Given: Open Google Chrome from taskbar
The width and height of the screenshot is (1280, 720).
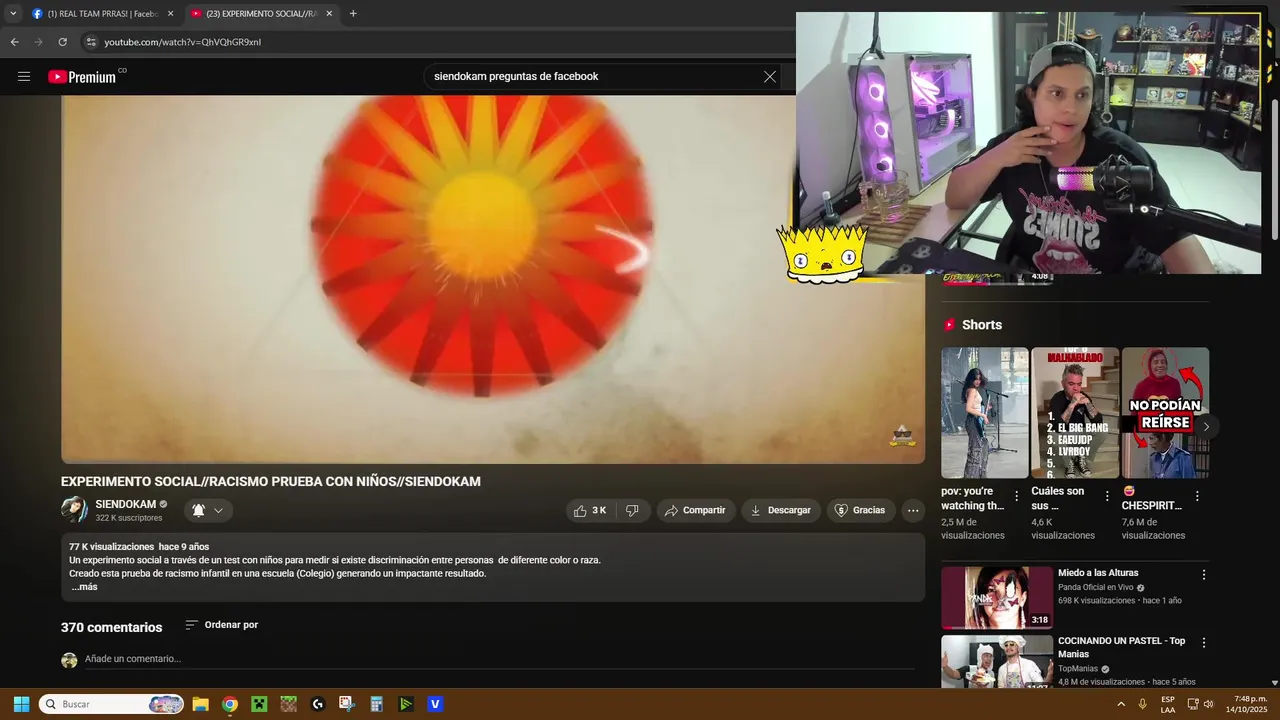Looking at the screenshot, I should (x=230, y=704).
